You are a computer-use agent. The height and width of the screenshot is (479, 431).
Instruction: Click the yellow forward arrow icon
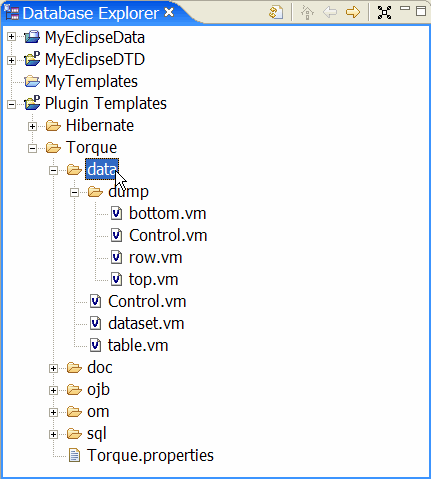(353, 13)
